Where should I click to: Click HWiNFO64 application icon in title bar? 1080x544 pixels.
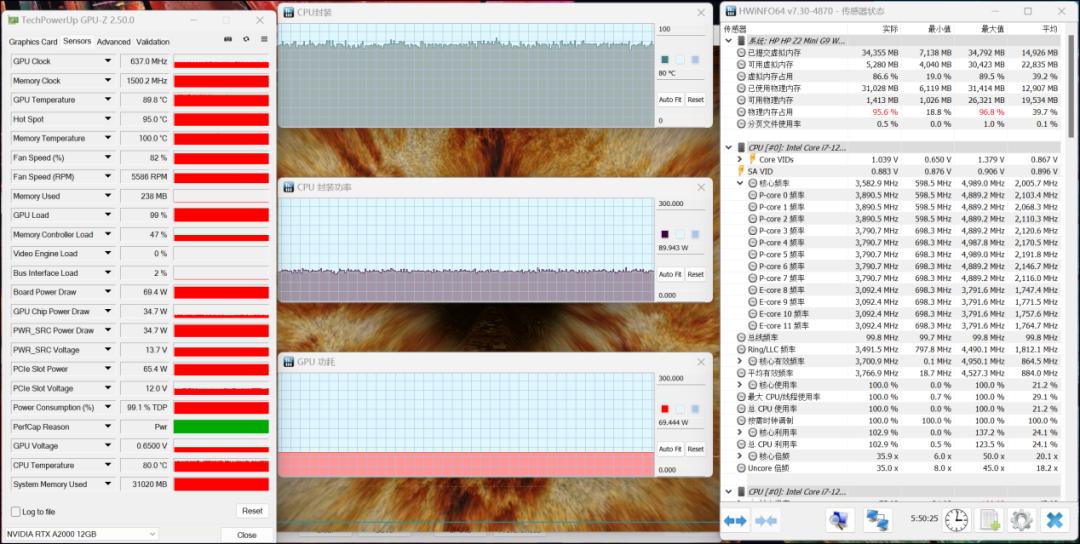click(x=731, y=11)
